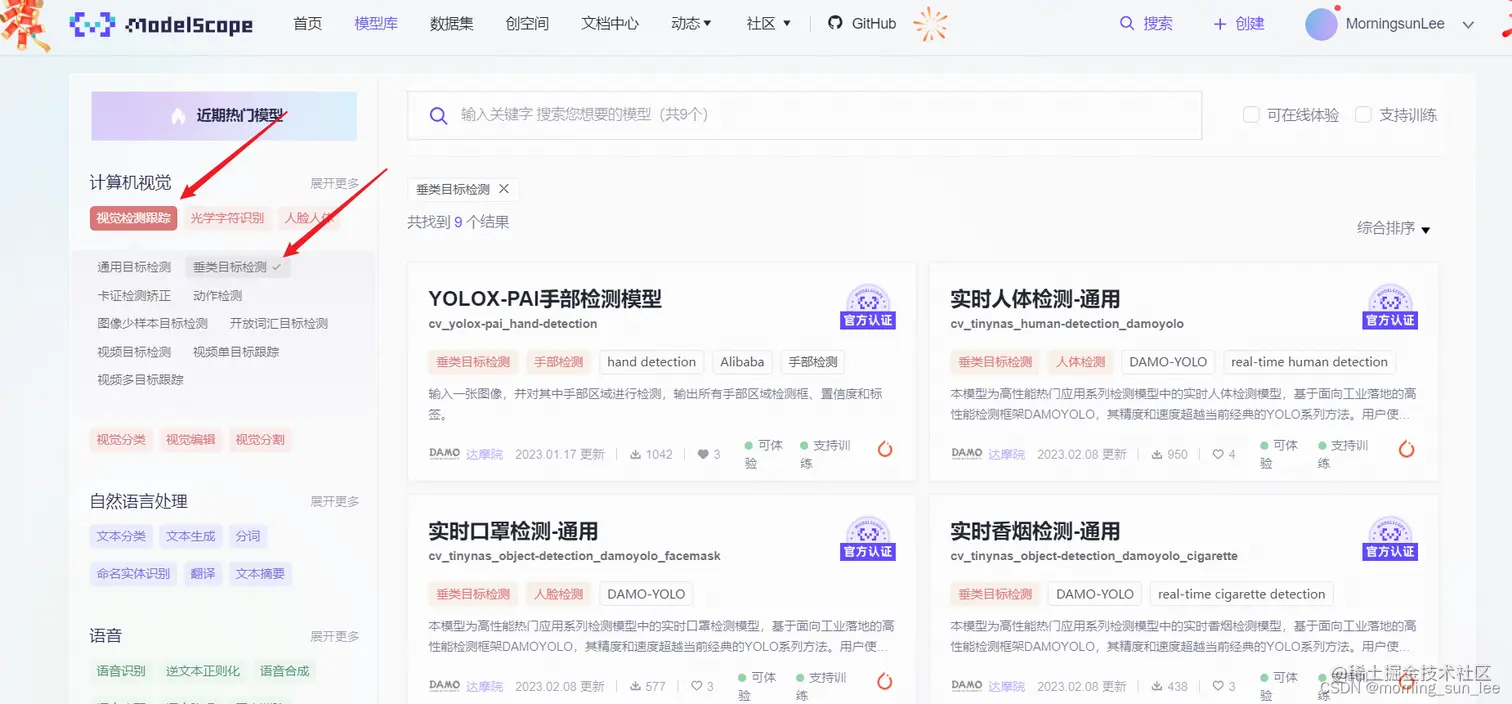Enable the 支持训练 checkbox

click(x=1364, y=114)
